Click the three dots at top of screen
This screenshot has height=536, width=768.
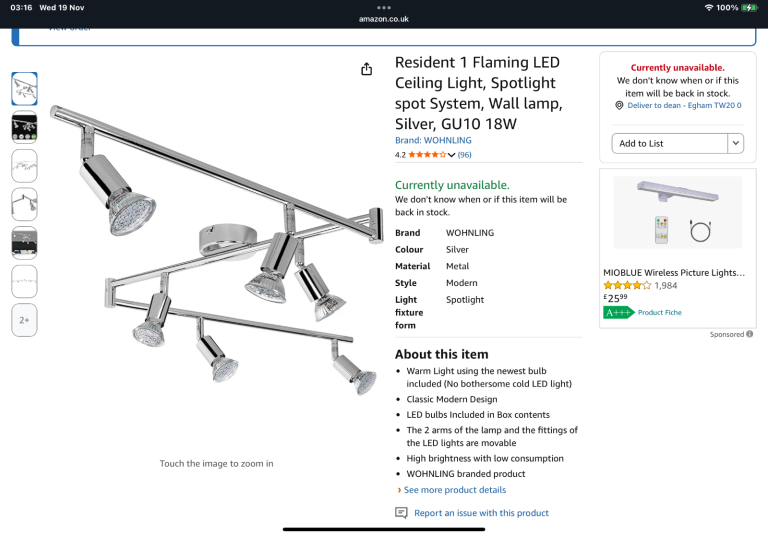tap(384, 7)
